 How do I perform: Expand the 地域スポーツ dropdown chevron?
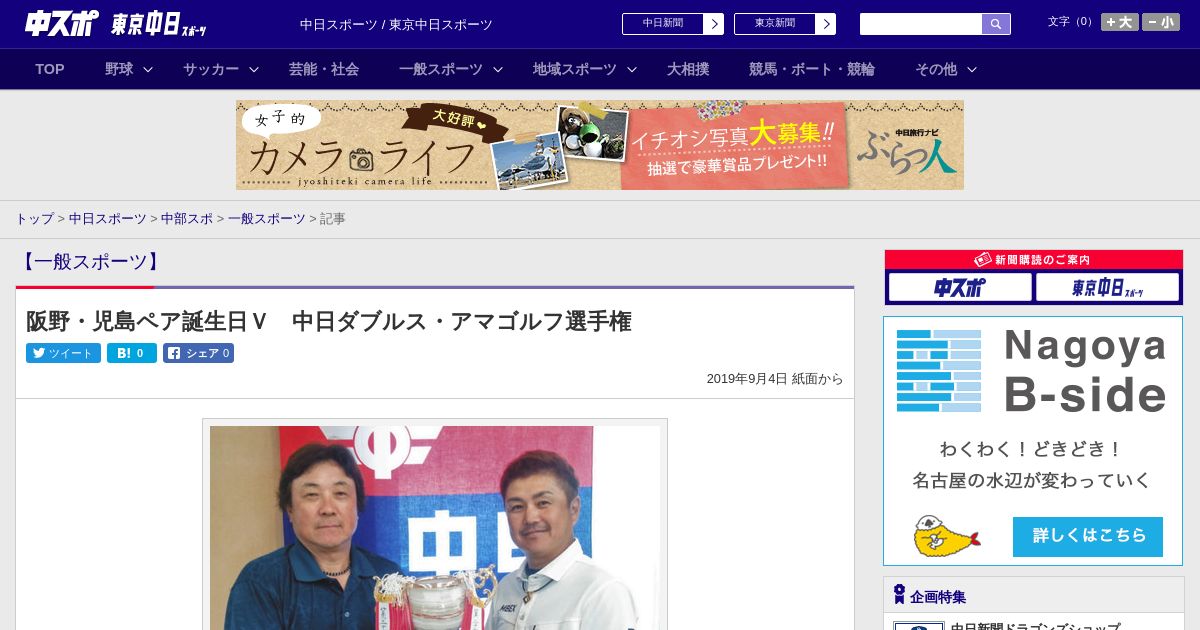[x=632, y=69]
